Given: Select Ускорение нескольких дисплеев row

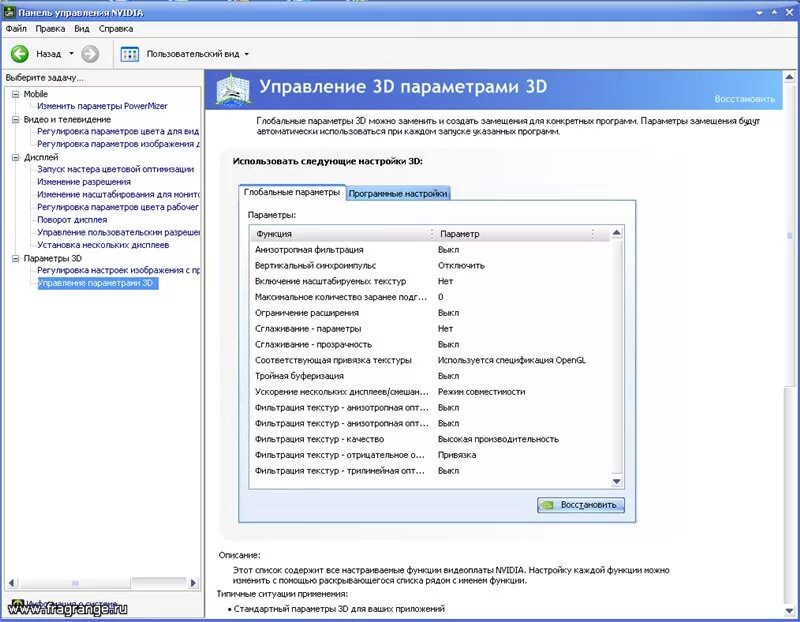Looking at the screenshot, I should point(430,392).
